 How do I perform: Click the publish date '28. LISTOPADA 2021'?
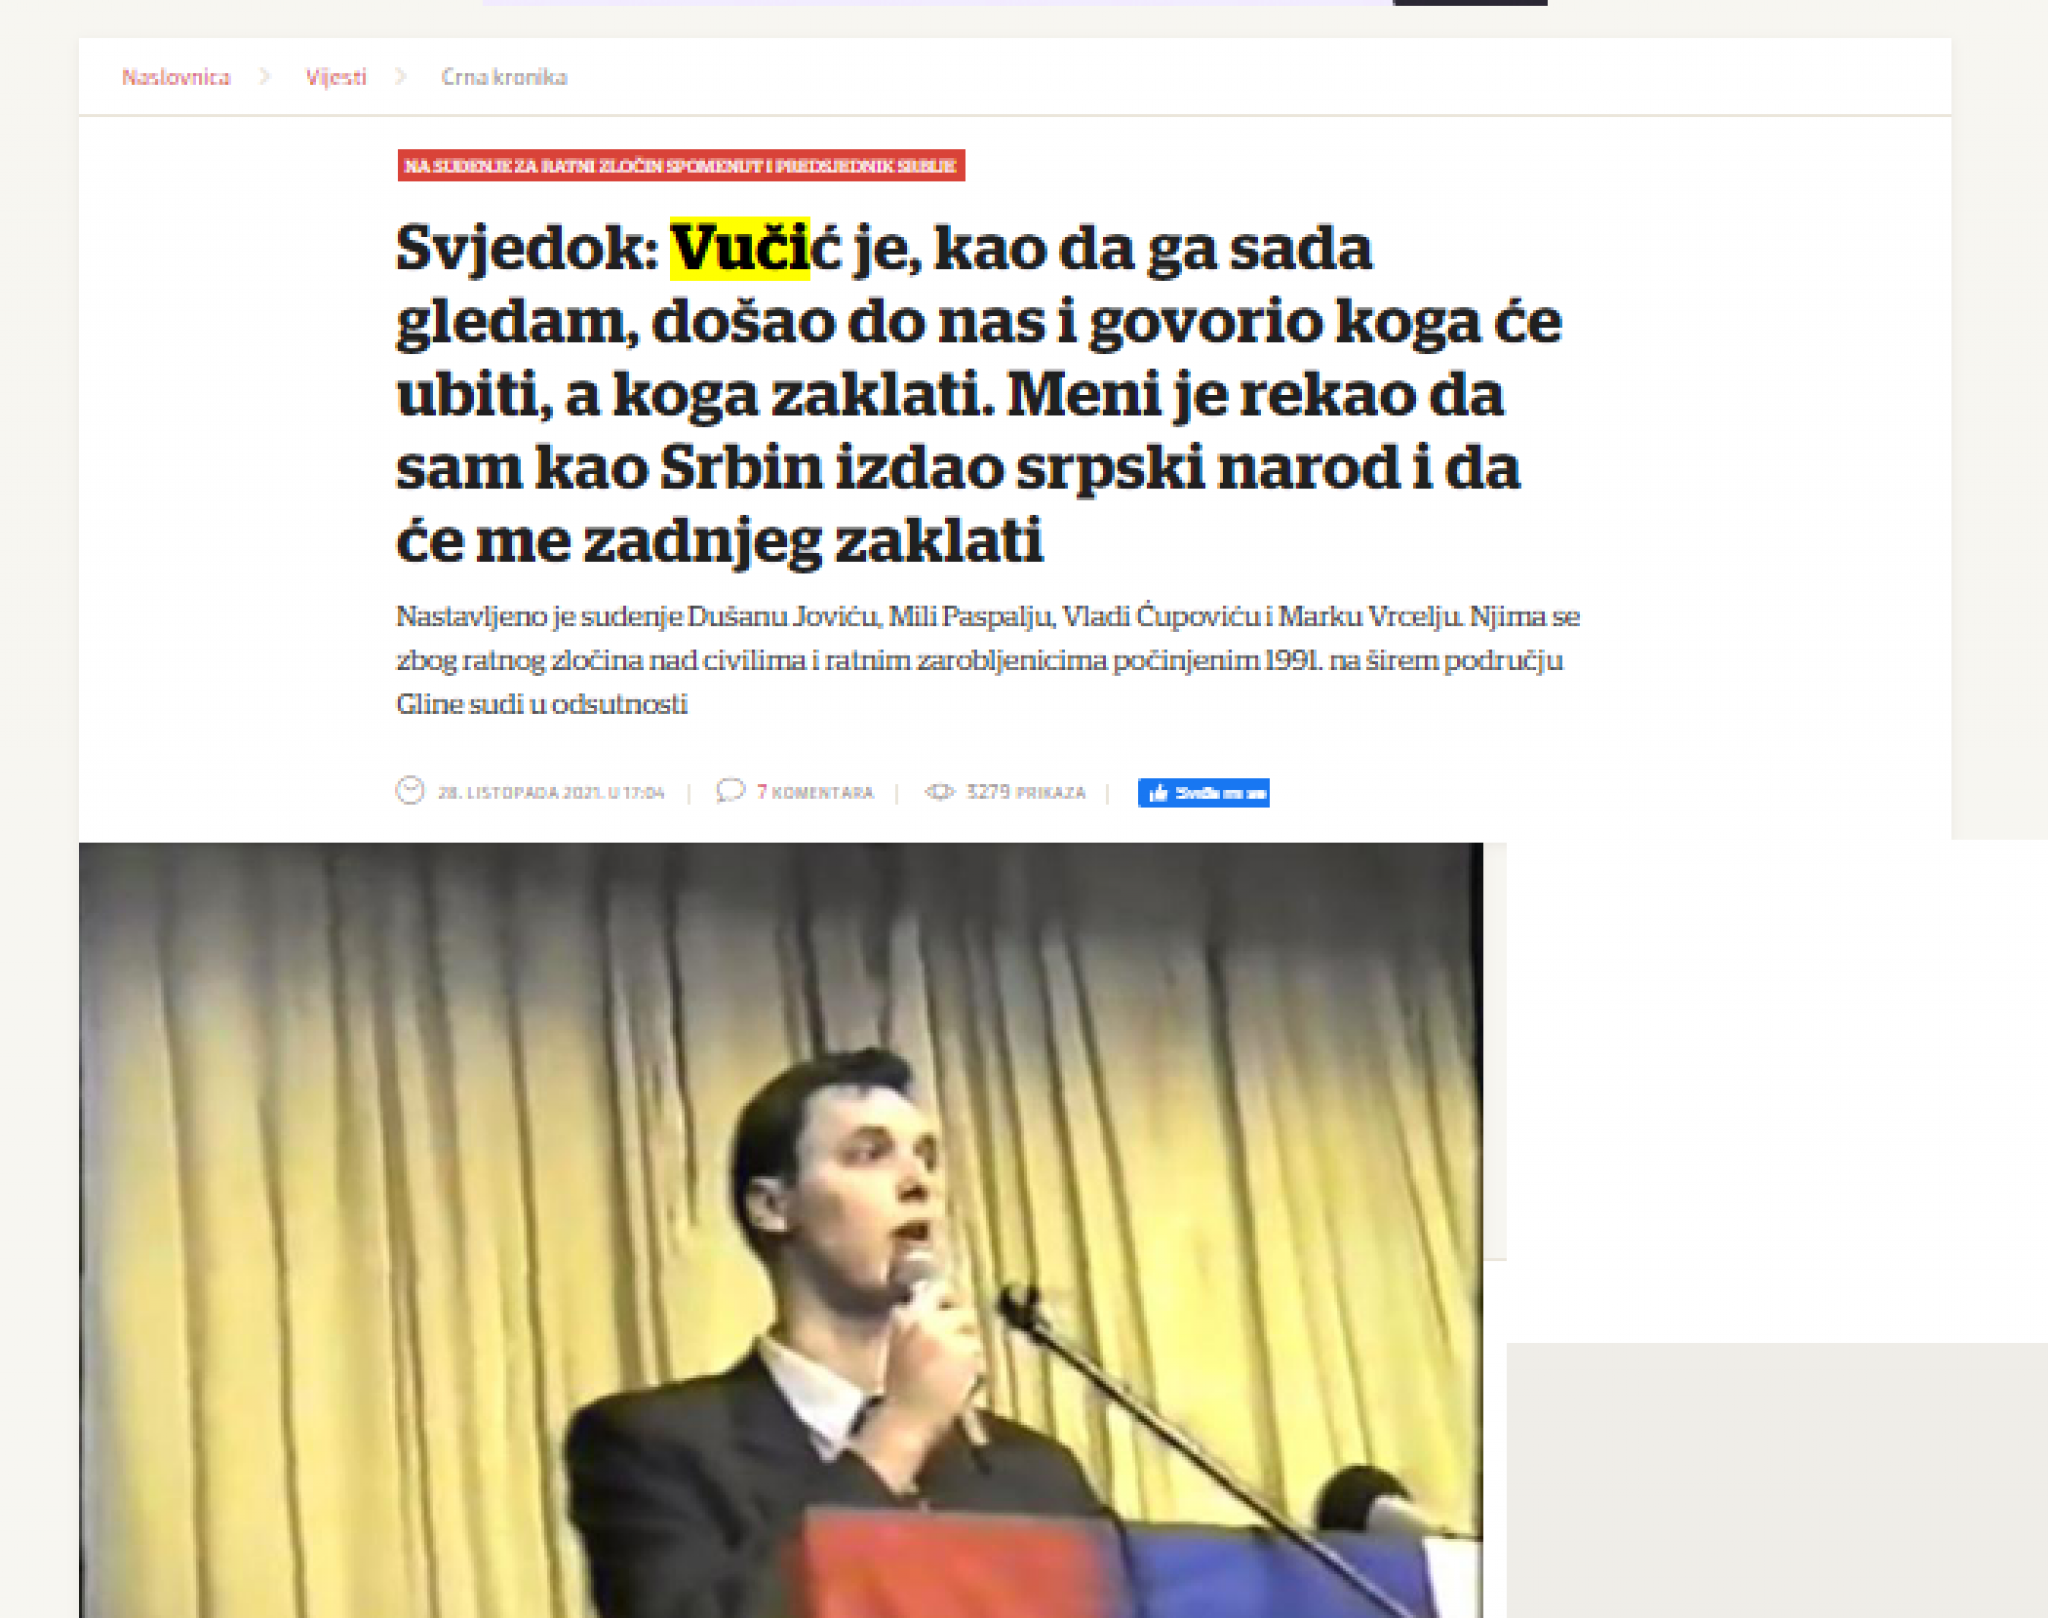click(x=551, y=791)
